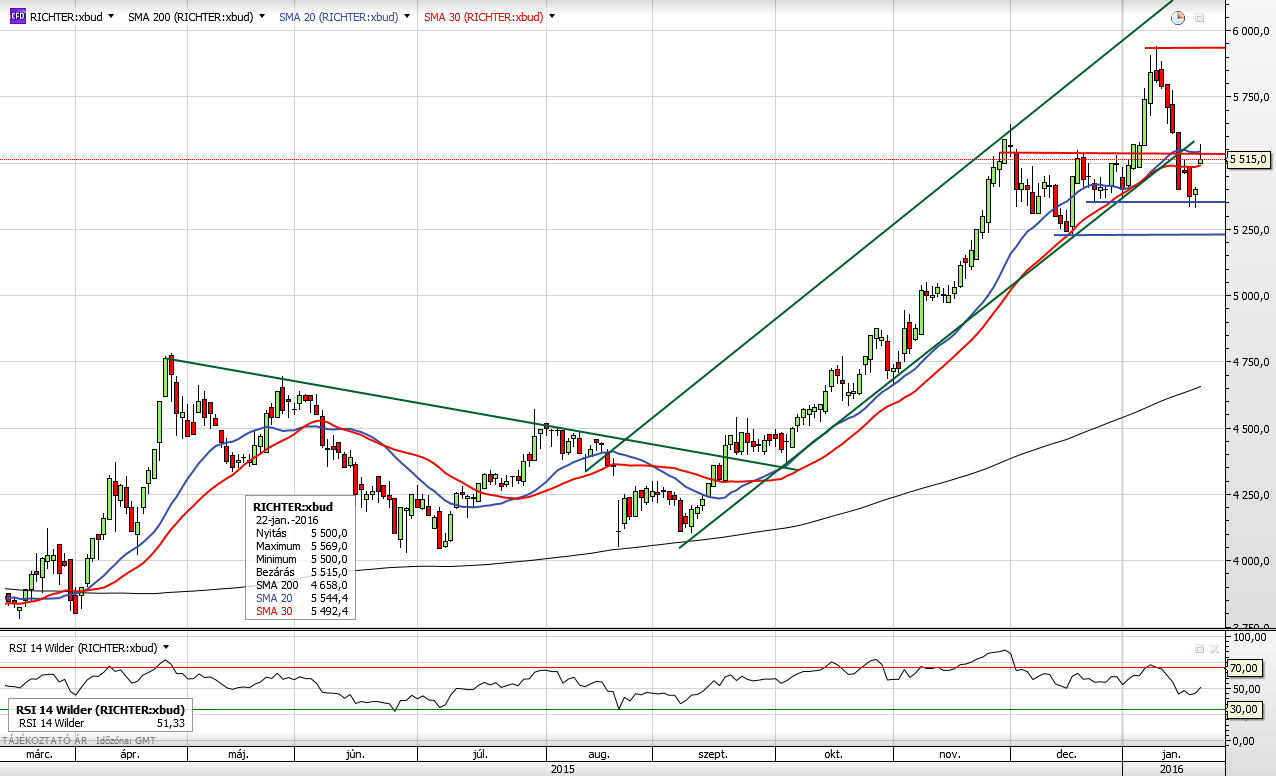
Task: Click the maximize icon in the price chart
Action: pyautogui.click(x=1200, y=17)
